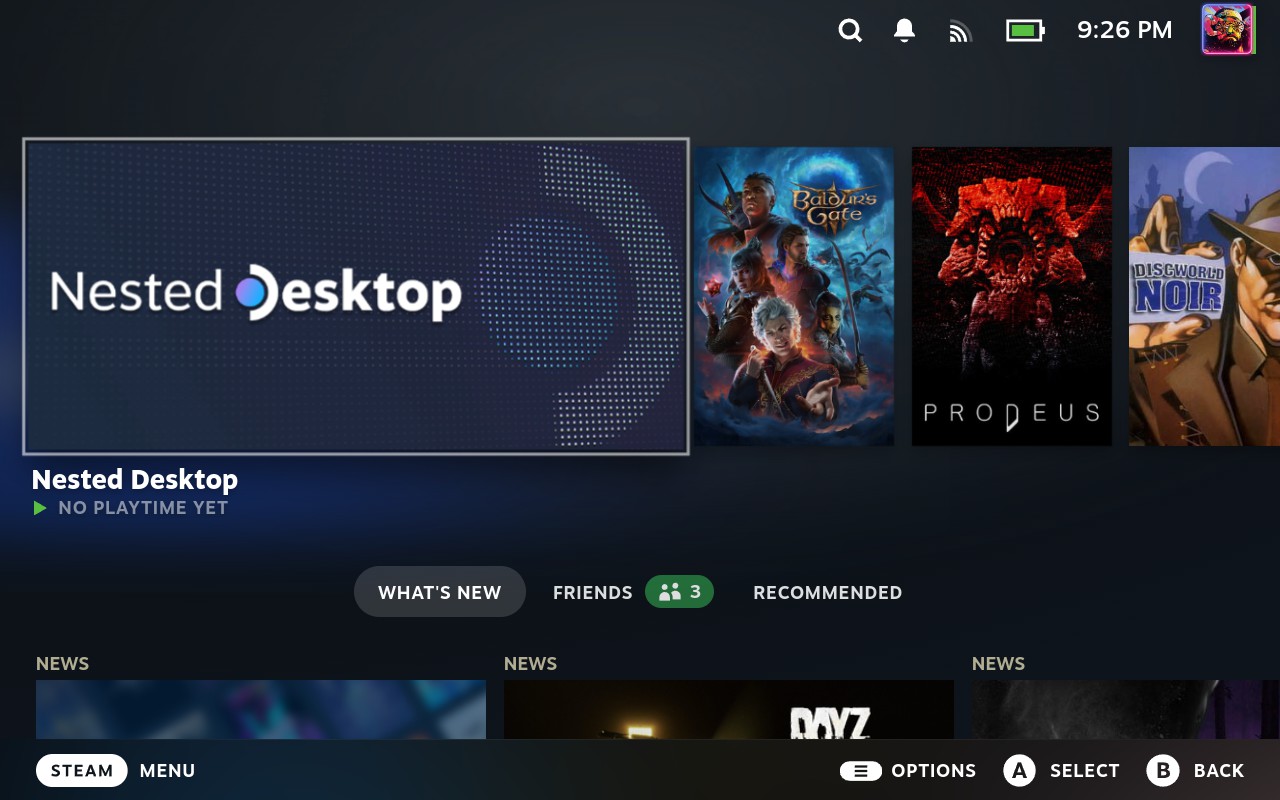Open the notifications bell
Viewport: 1280px width, 800px height.
click(904, 30)
